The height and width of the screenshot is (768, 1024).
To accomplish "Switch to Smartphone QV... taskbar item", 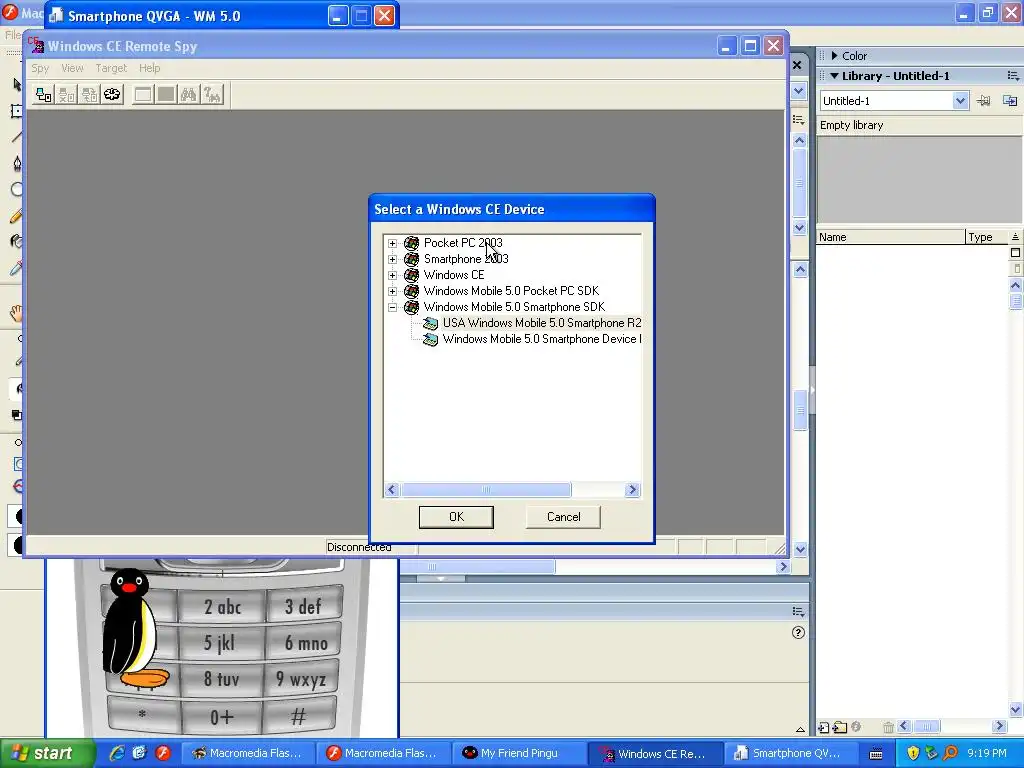I will pyautogui.click(x=791, y=753).
